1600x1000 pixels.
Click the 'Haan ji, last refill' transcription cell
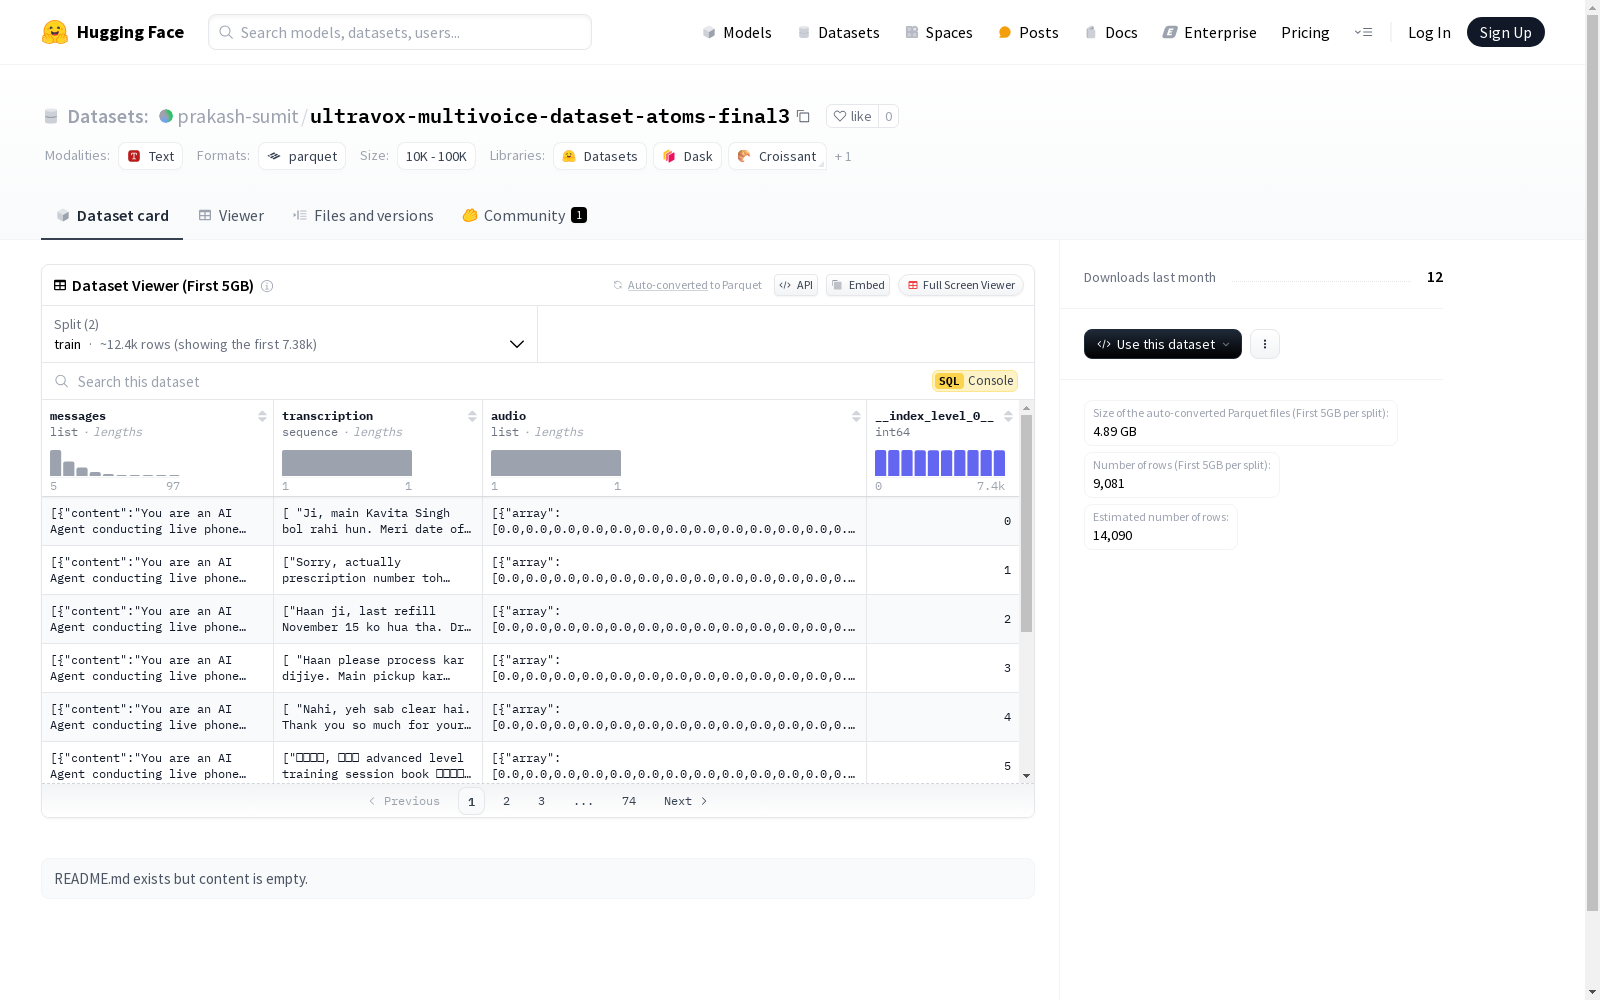pyautogui.click(x=378, y=619)
